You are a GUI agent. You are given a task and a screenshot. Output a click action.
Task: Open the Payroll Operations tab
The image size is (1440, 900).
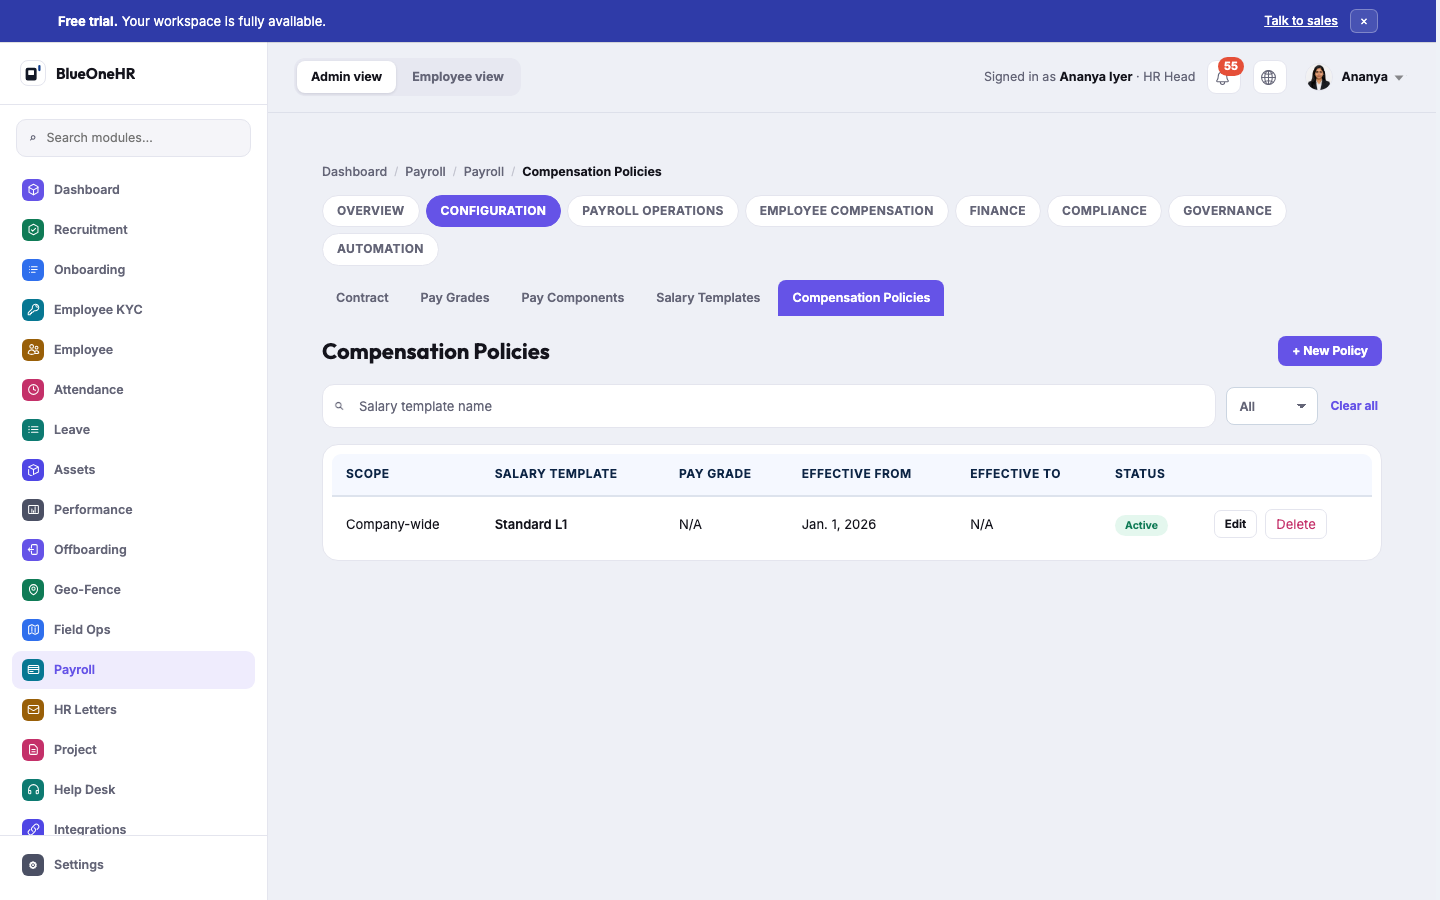pyautogui.click(x=653, y=211)
